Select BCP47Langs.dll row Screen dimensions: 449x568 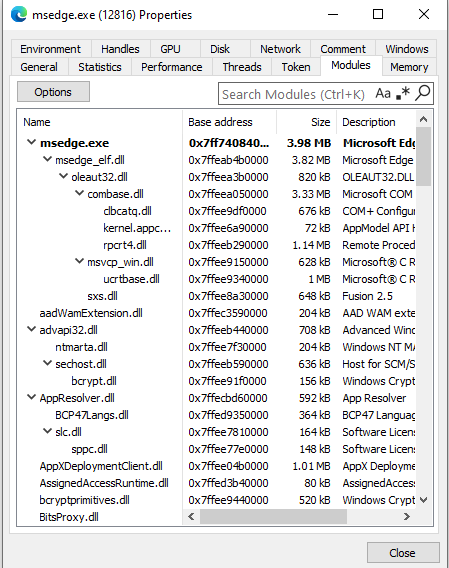(216, 415)
